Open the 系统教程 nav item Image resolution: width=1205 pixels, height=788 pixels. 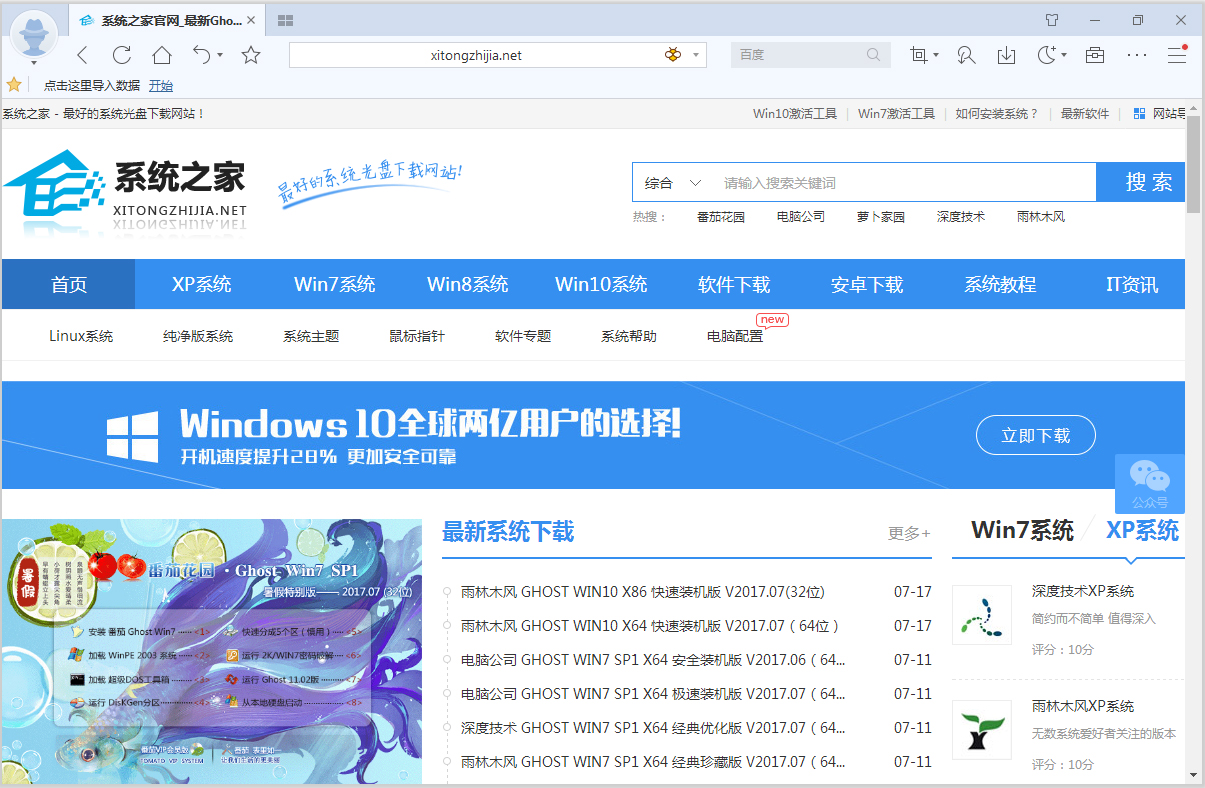tap(1000, 284)
